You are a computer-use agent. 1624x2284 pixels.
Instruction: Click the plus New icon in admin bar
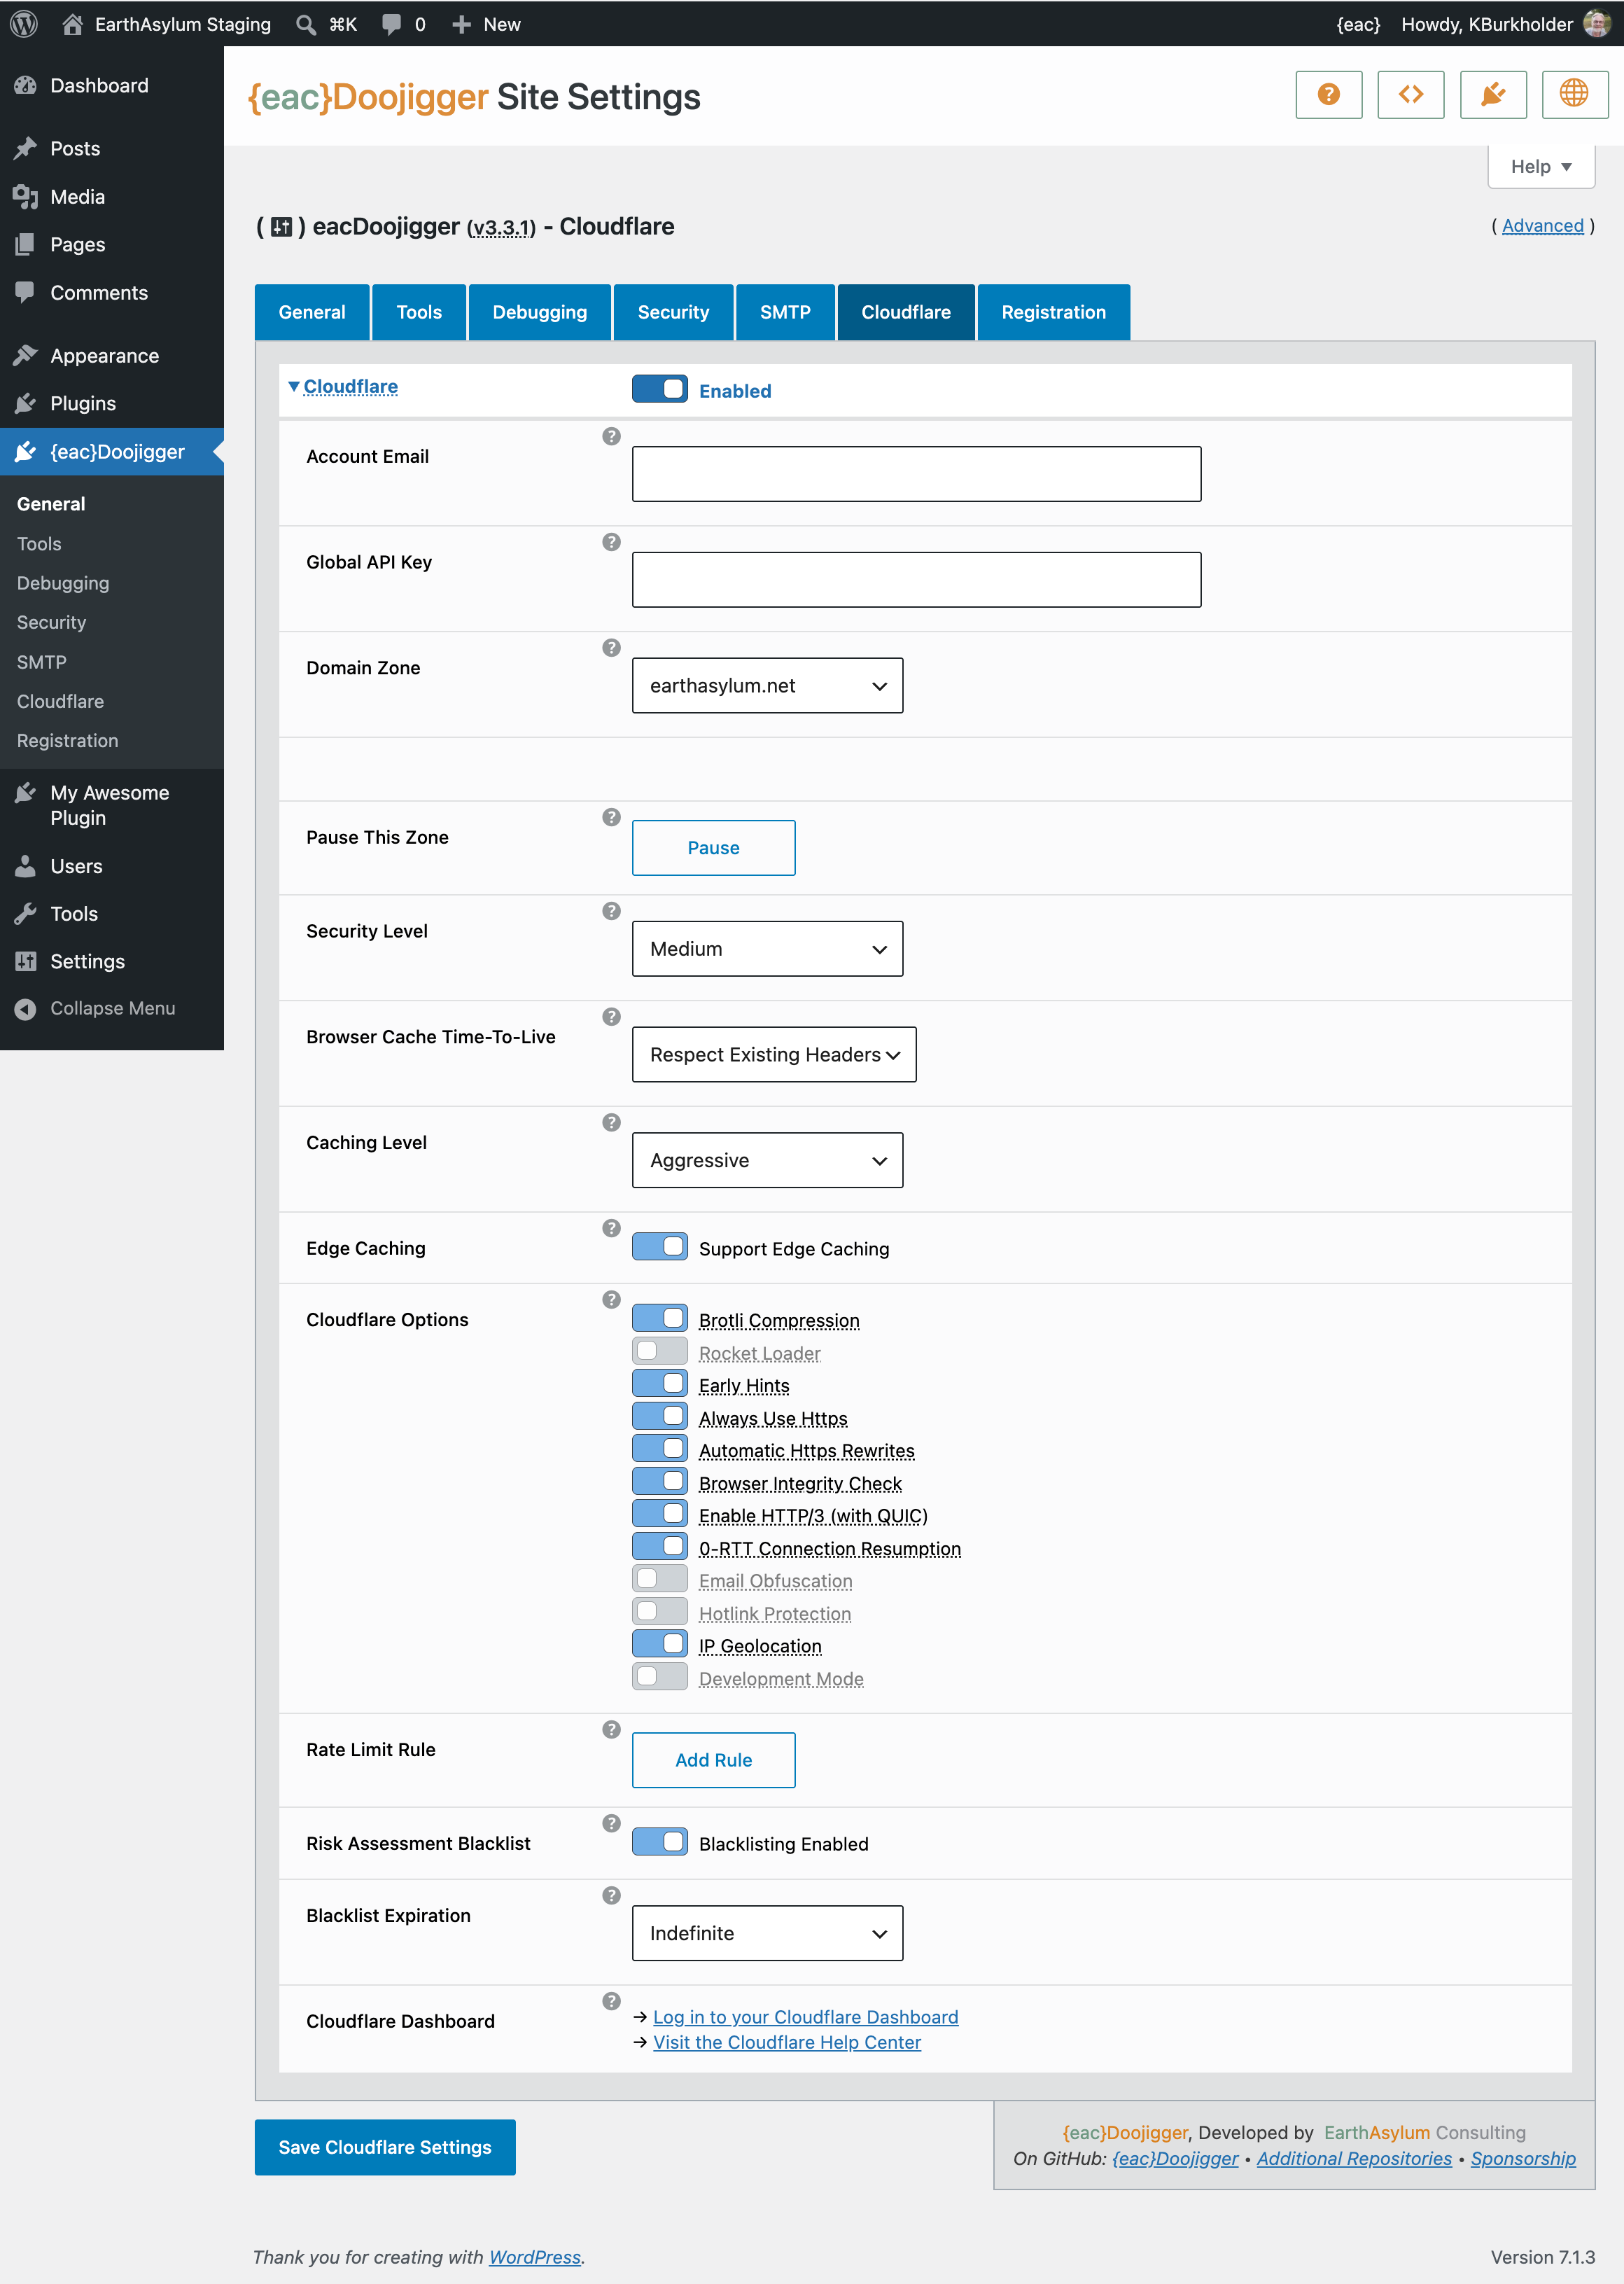click(461, 24)
